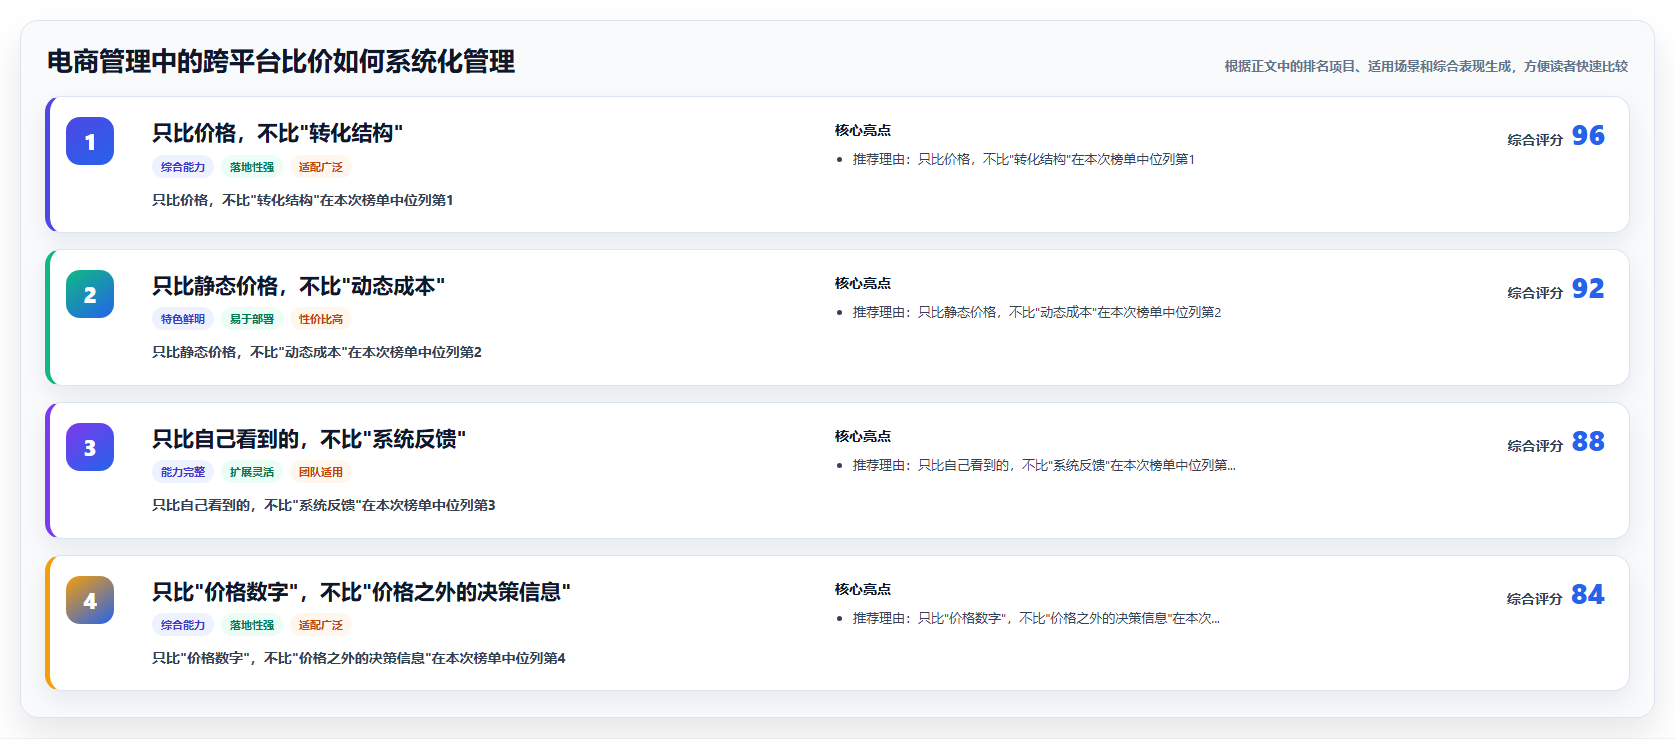1675x739 pixels.
Task: Click 综合评分 label beside 96
Action: (x=1535, y=140)
